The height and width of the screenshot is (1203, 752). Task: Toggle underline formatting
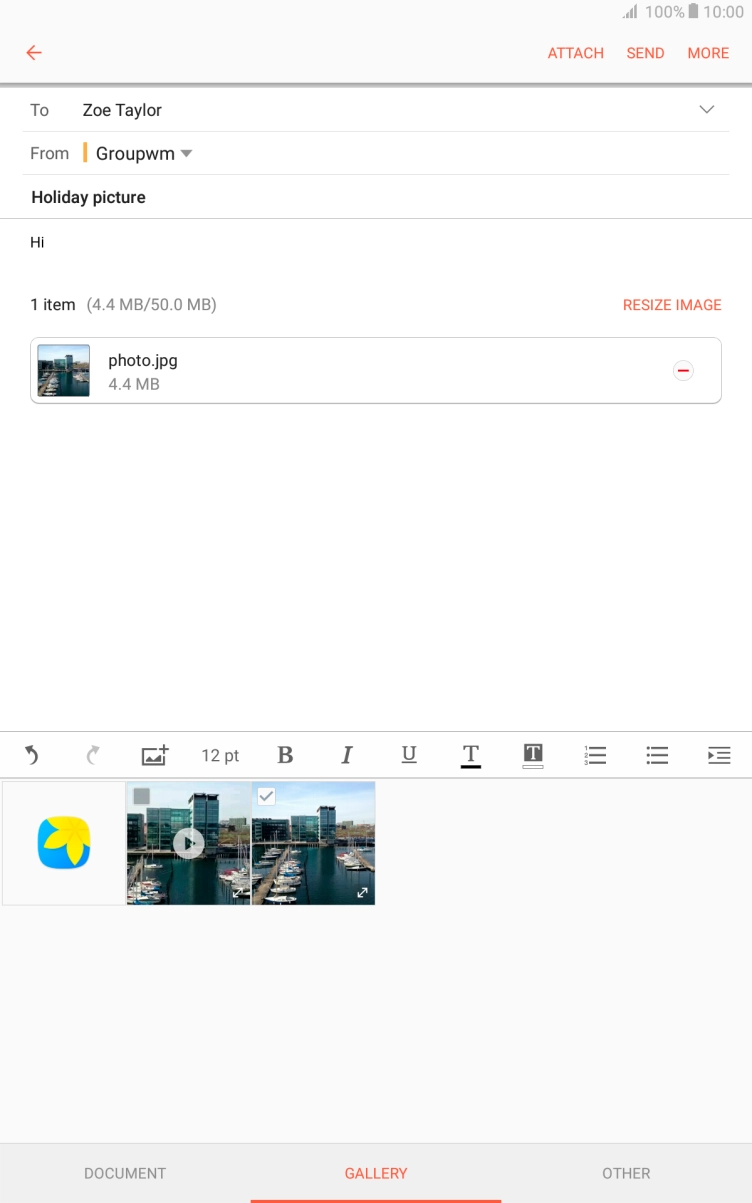point(409,755)
